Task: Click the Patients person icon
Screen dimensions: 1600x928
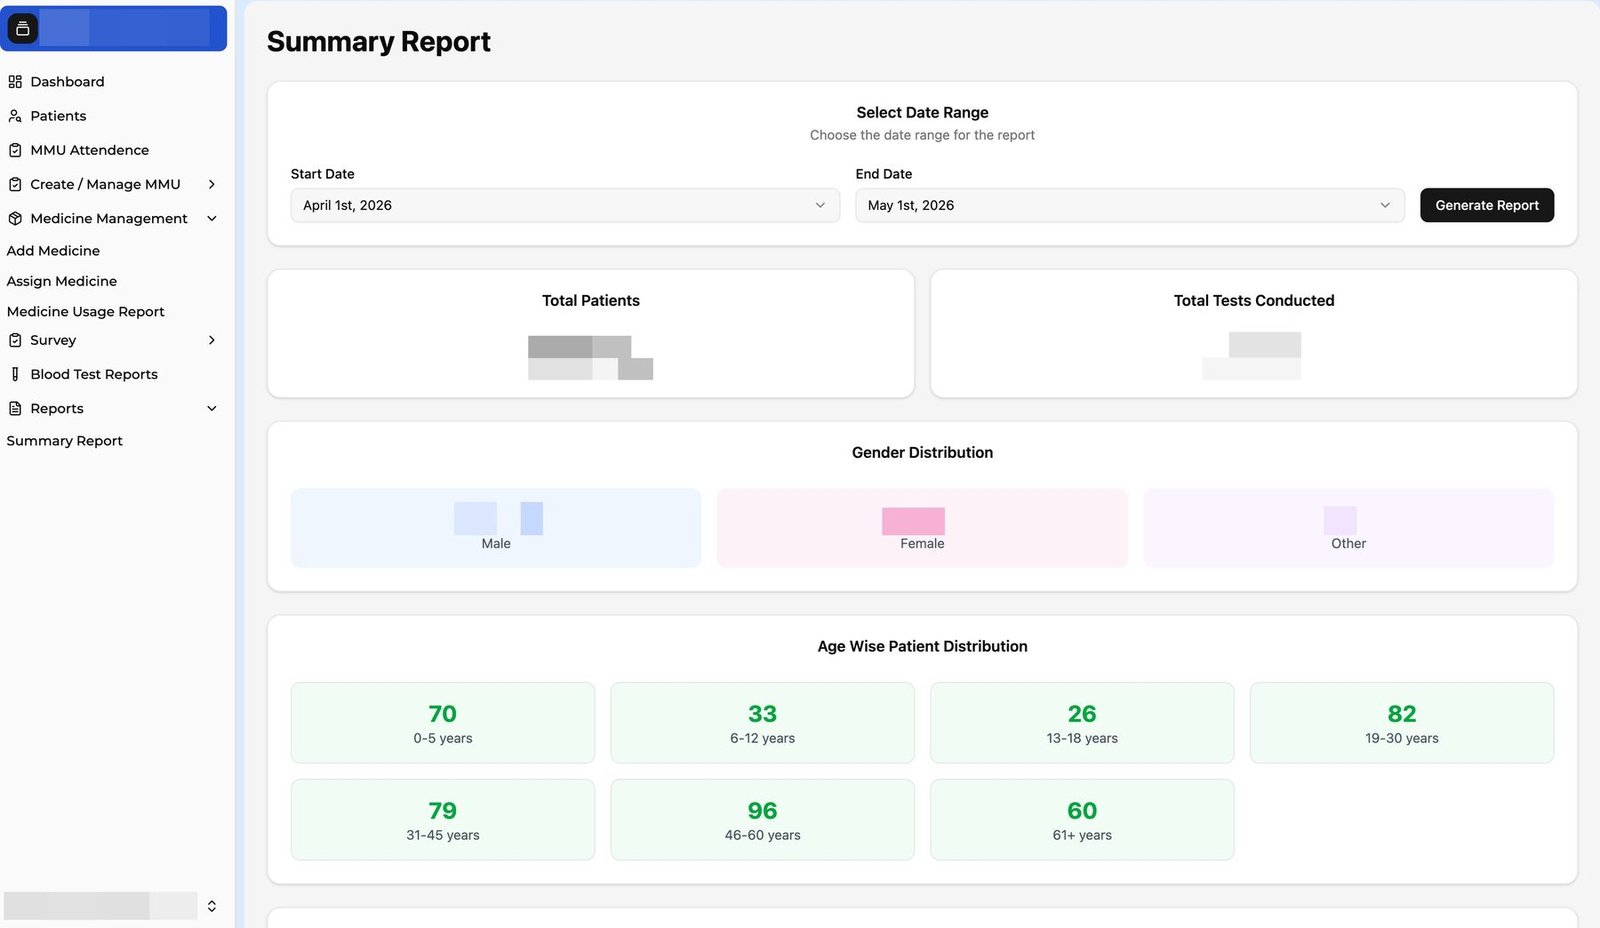Action: pos(15,116)
